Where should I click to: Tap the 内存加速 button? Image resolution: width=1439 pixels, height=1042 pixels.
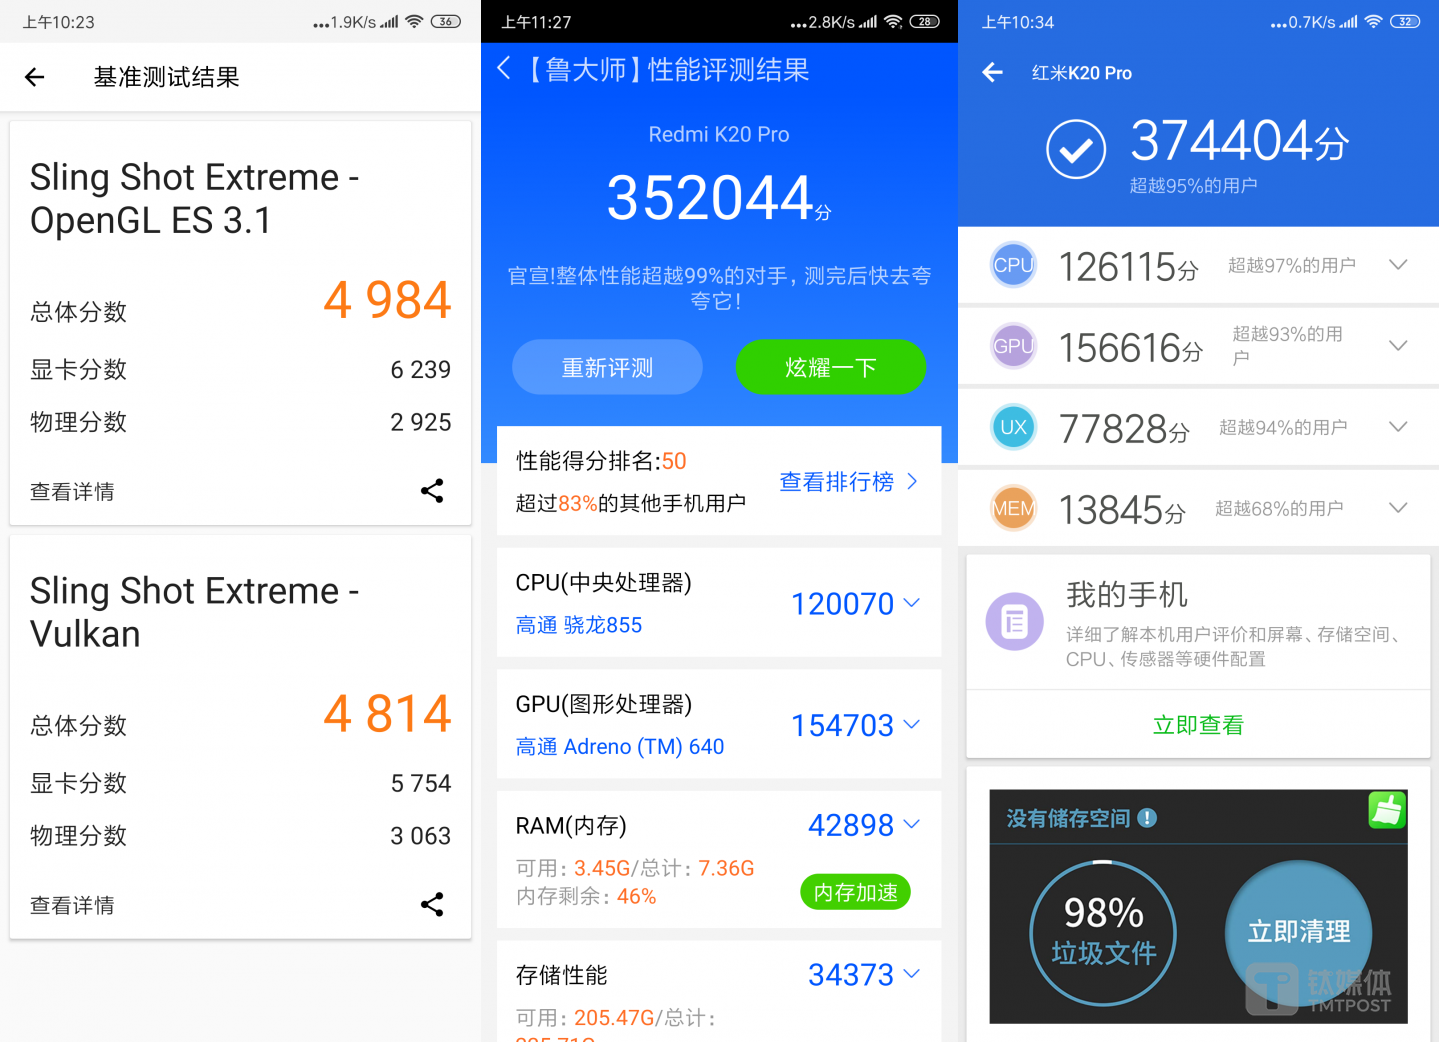856,892
